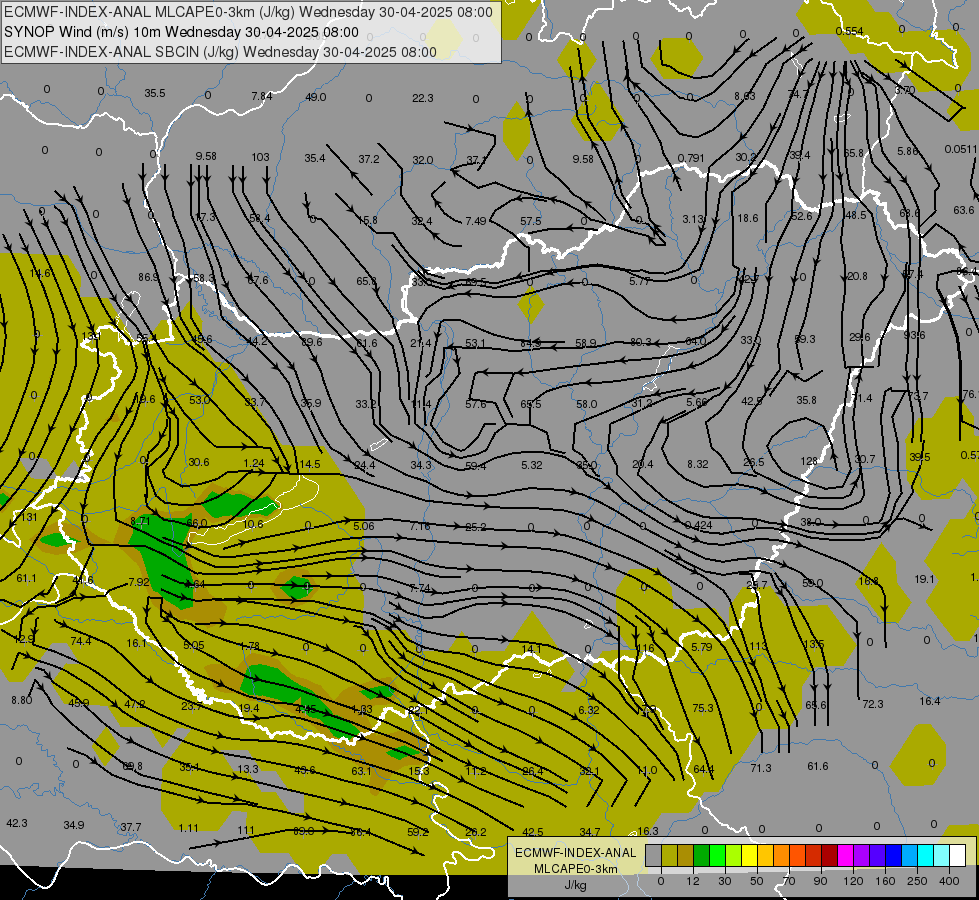Click the map value 8.32
The width and height of the screenshot is (979, 900).
click(697, 464)
